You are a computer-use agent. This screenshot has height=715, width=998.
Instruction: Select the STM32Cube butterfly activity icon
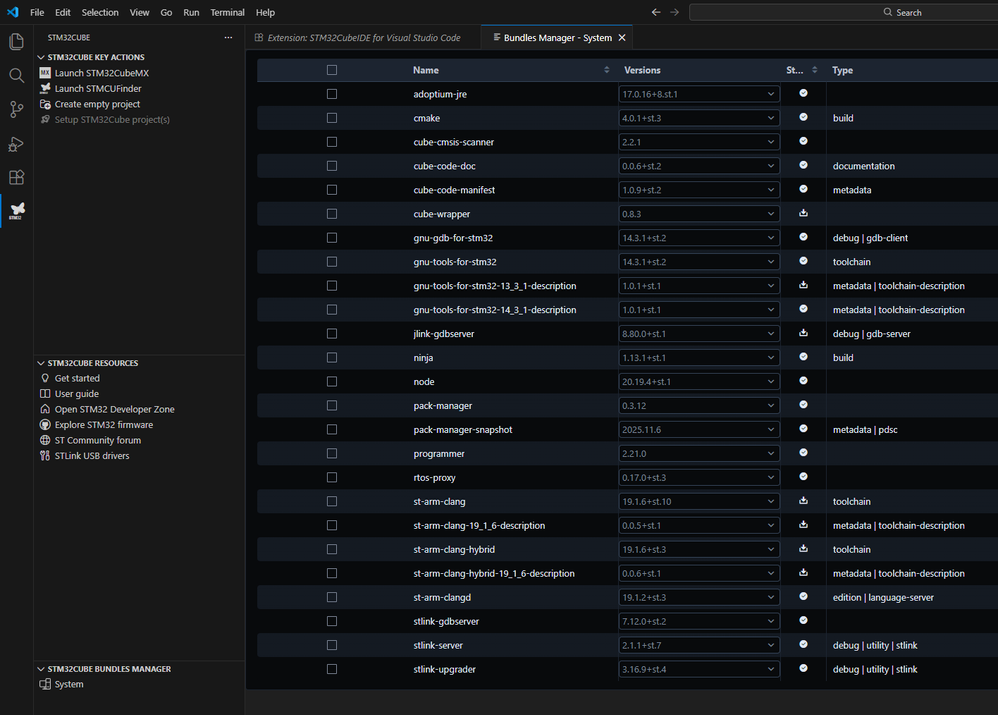17,211
